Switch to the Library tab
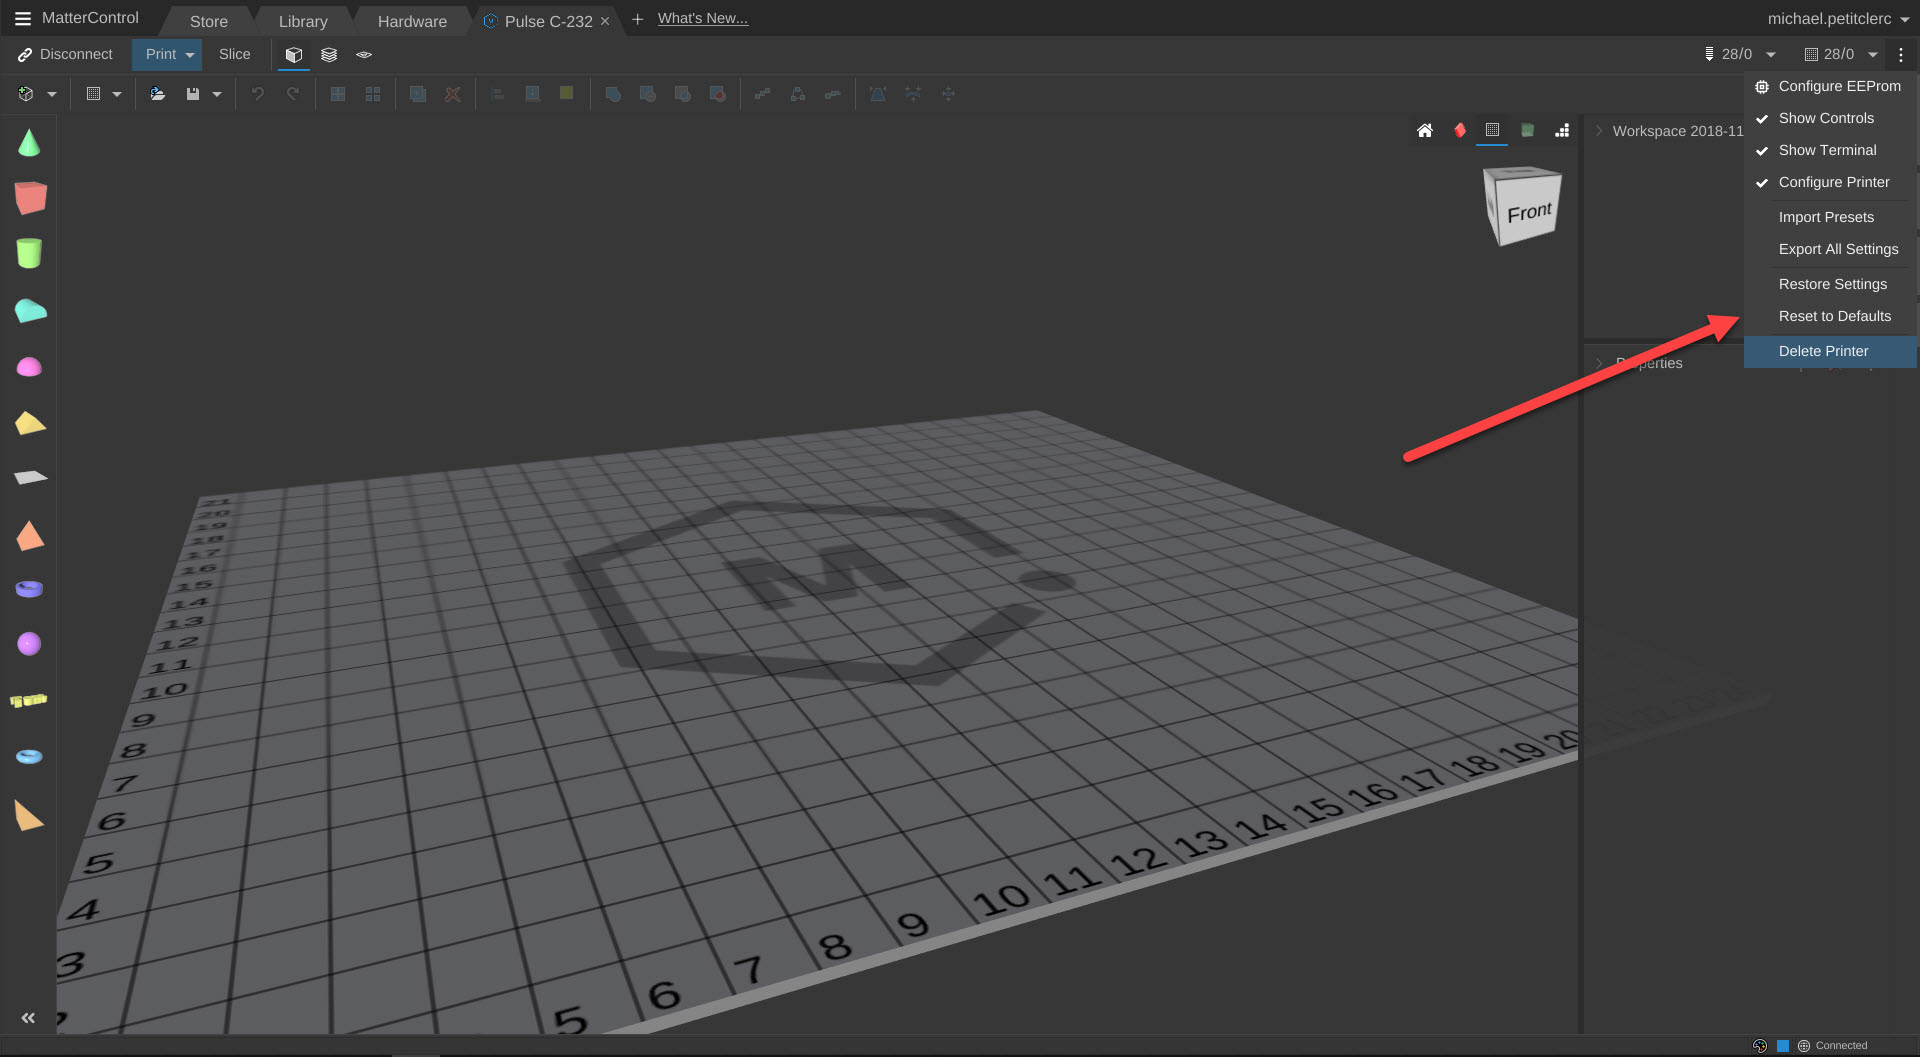 [303, 21]
